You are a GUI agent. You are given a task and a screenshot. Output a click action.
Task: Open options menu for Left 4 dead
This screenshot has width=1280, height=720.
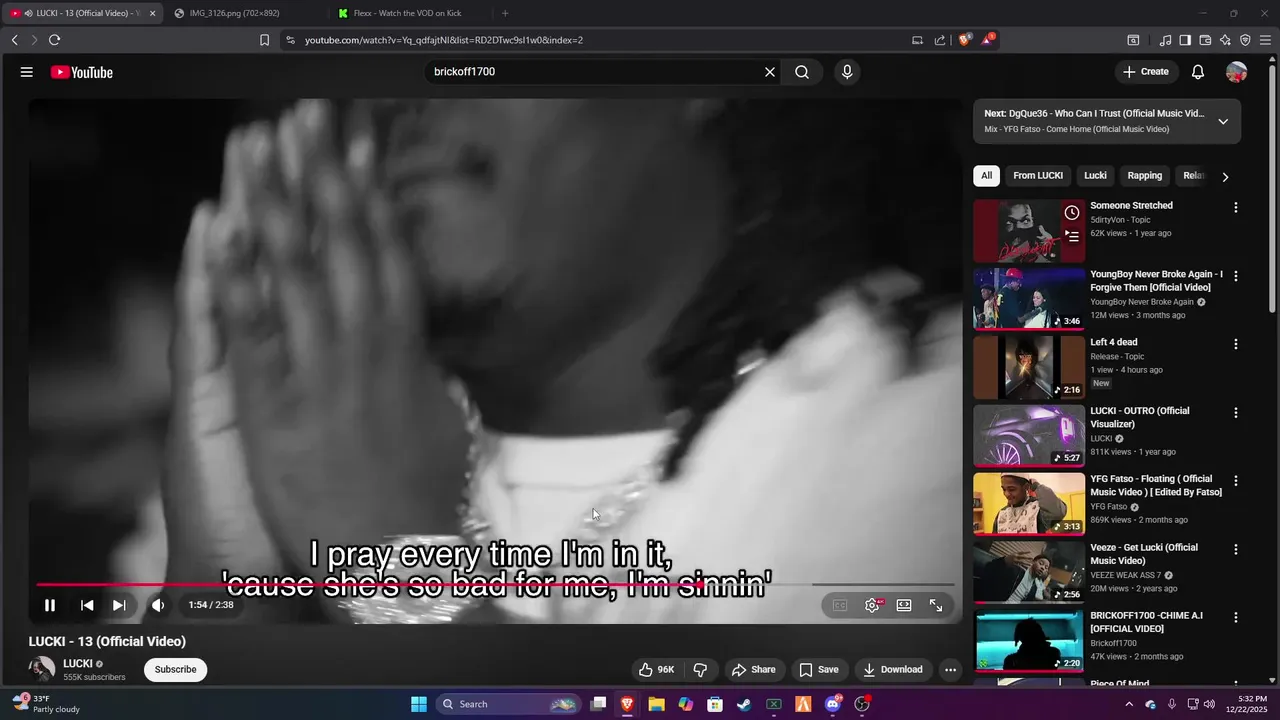tap(1236, 344)
